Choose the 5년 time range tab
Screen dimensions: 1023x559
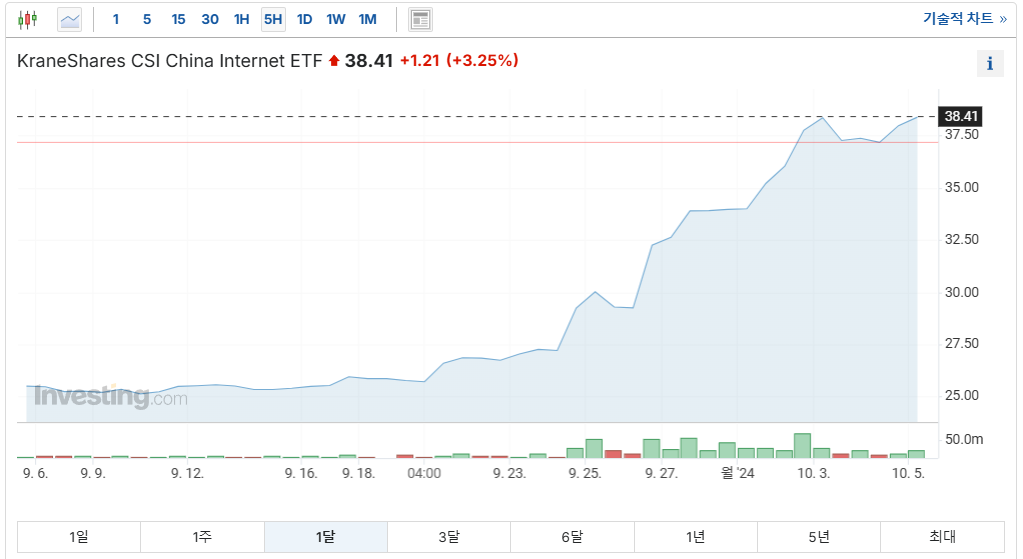819,537
